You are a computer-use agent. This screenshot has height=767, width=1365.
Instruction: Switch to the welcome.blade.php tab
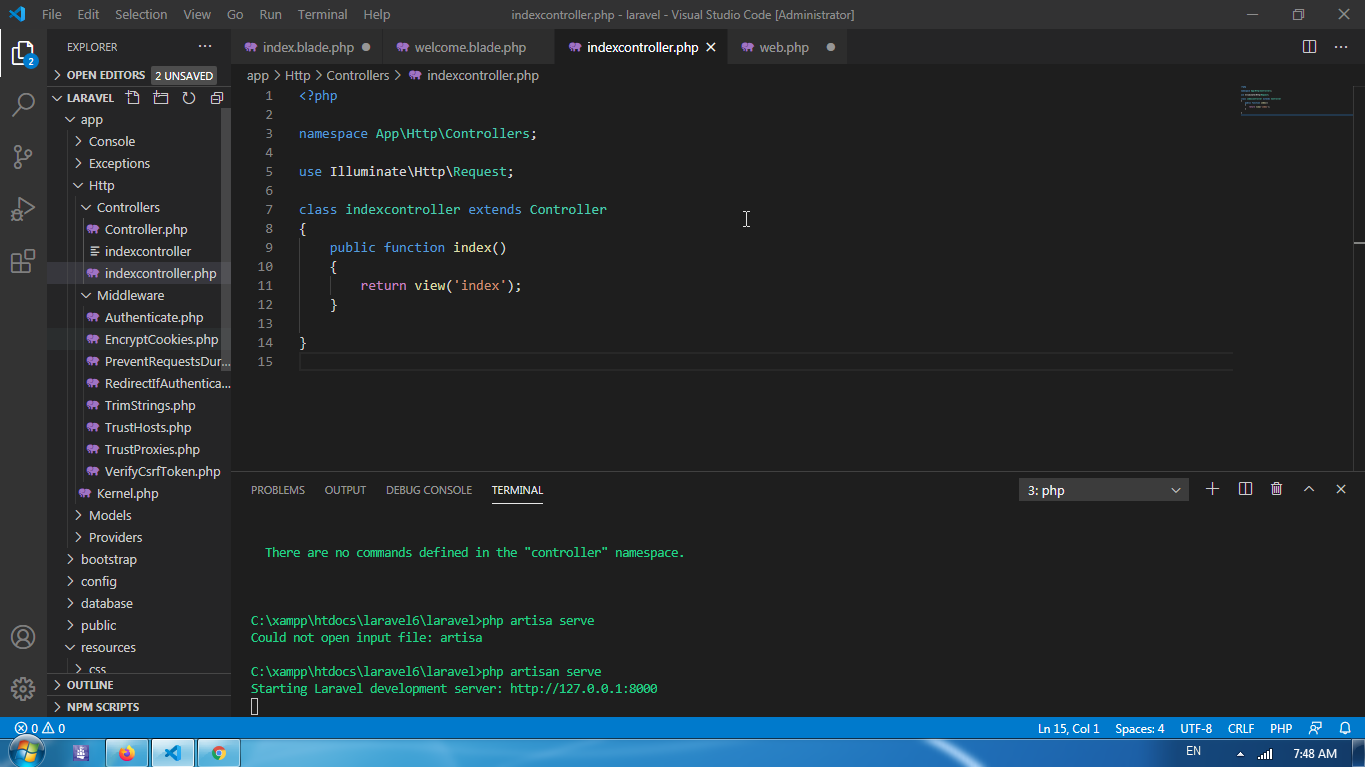click(x=470, y=47)
